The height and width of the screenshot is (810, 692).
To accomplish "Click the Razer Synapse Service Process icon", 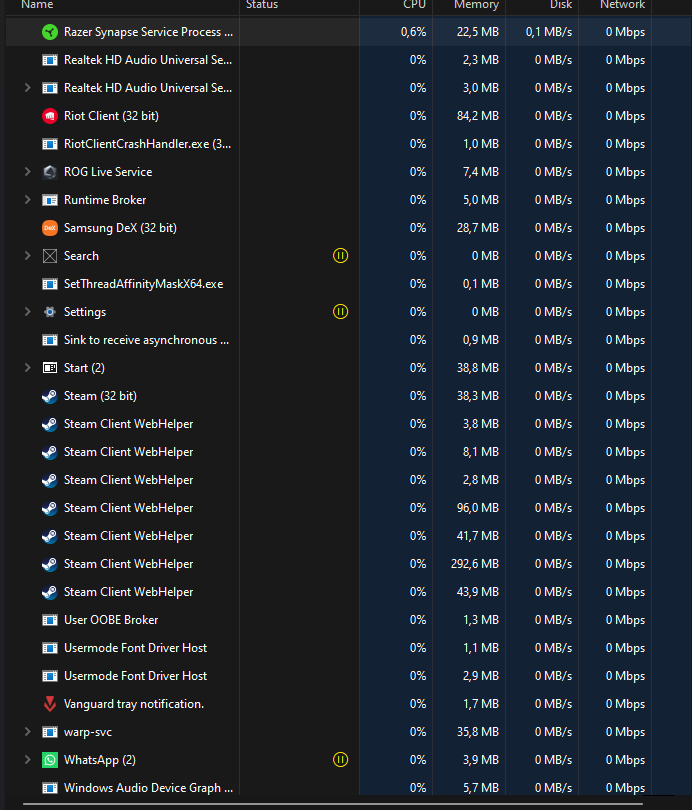I will (50, 32).
